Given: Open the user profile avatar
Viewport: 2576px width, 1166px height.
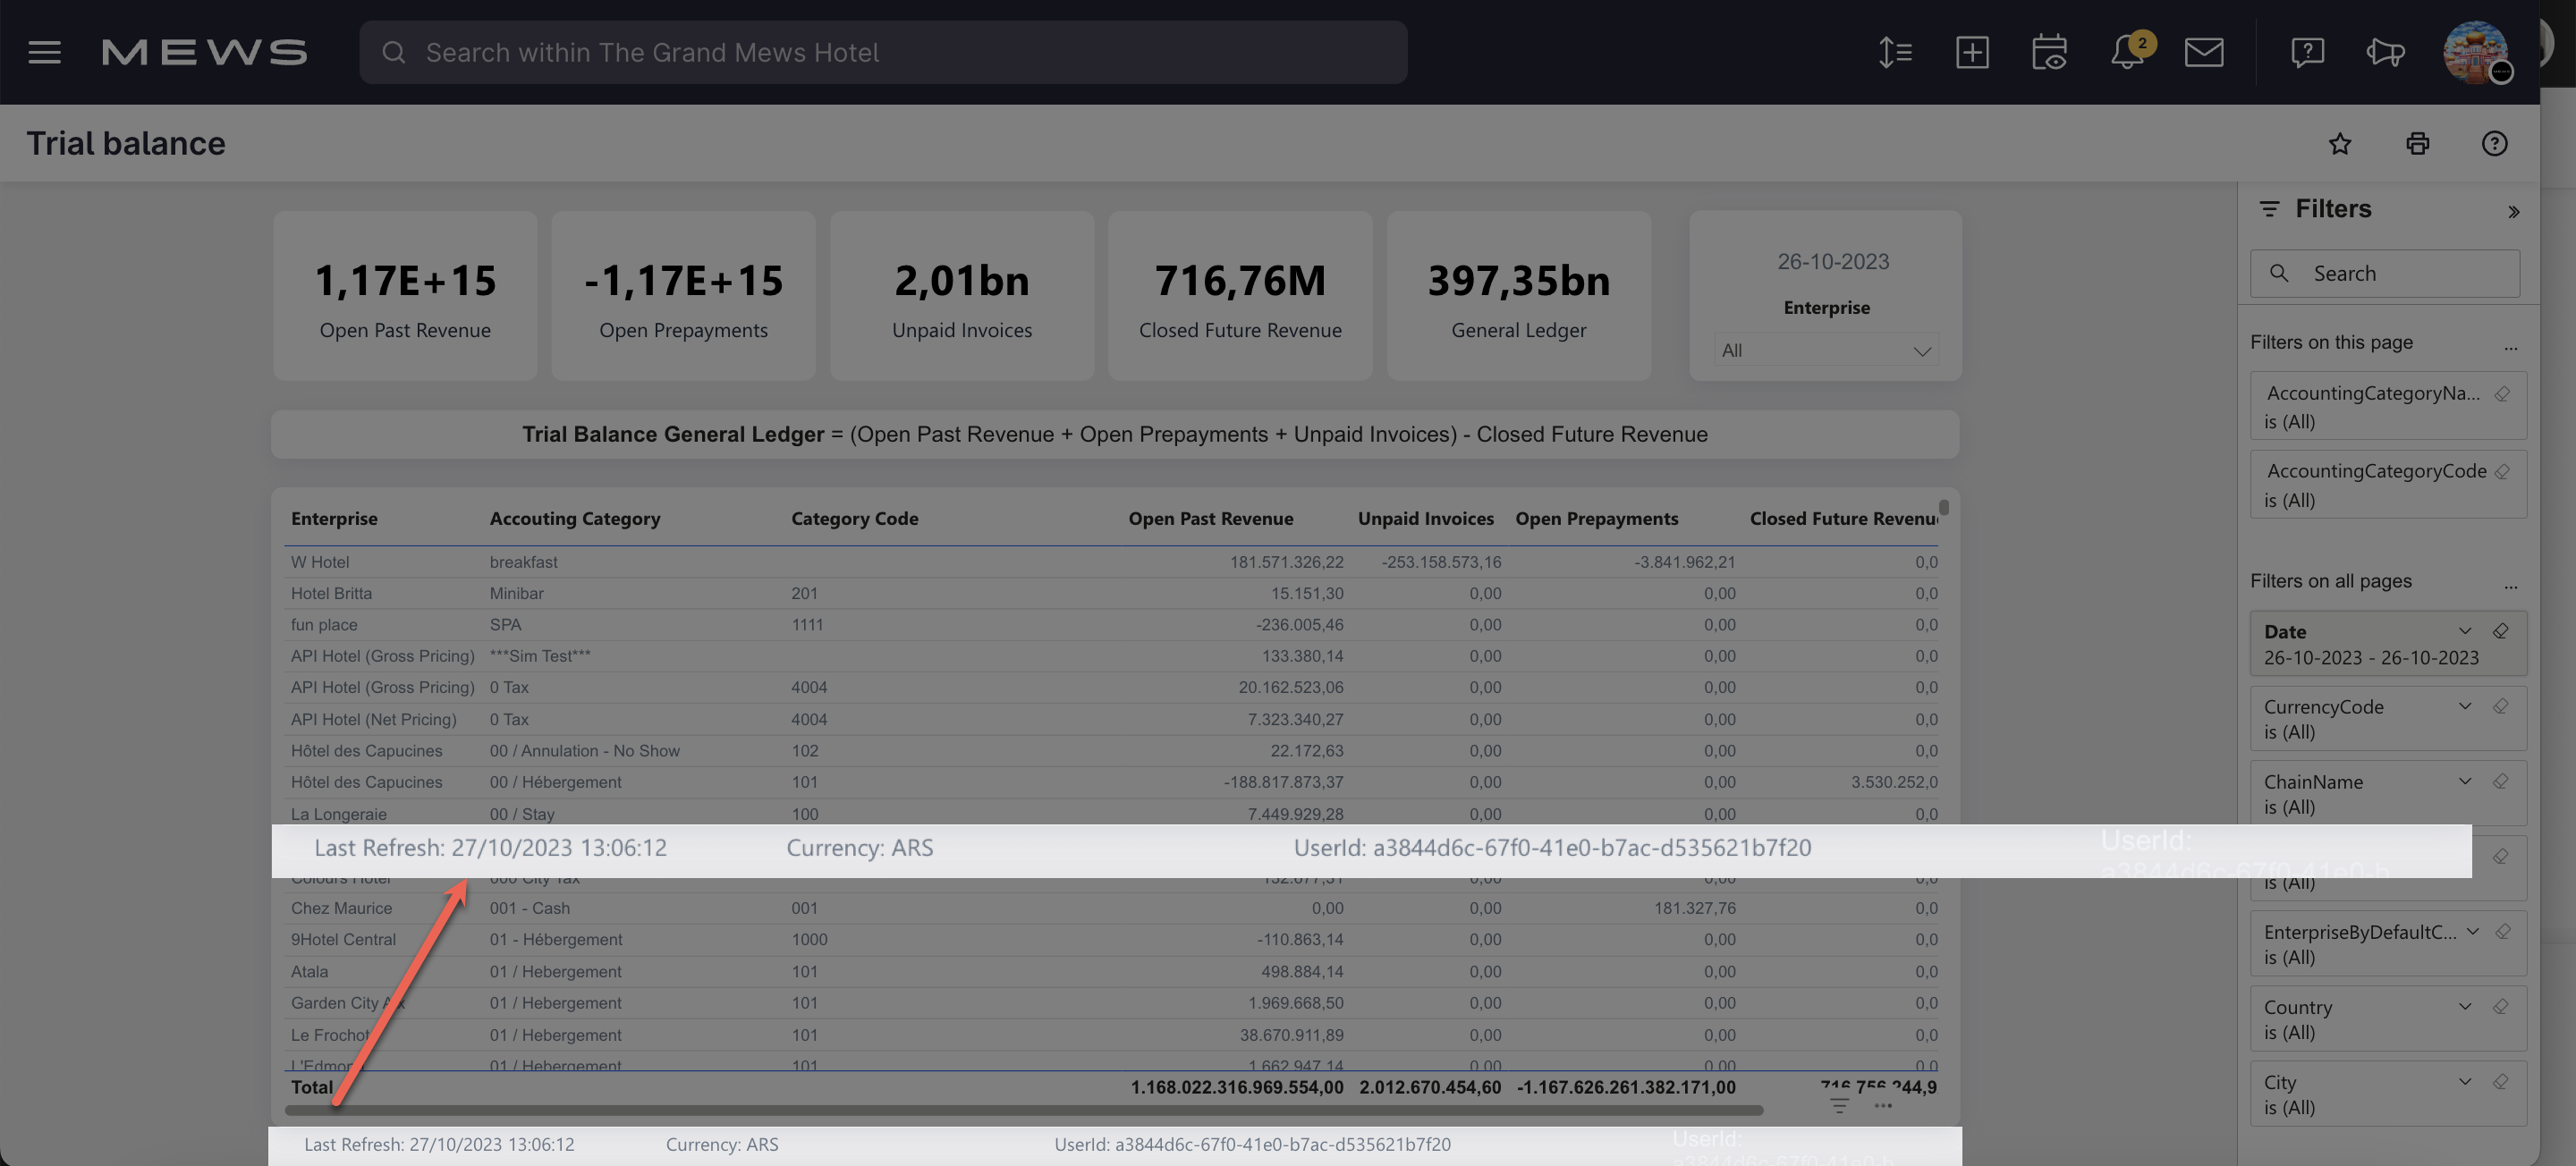Looking at the screenshot, I should point(2475,52).
